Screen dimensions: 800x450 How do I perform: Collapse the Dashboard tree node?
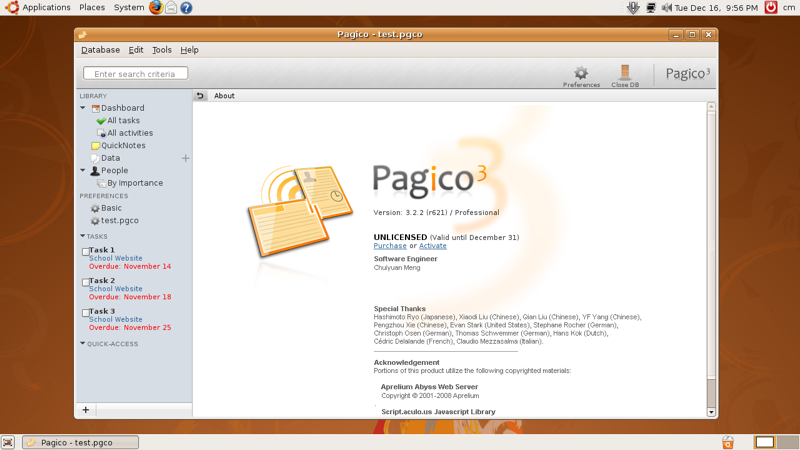(x=83, y=108)
